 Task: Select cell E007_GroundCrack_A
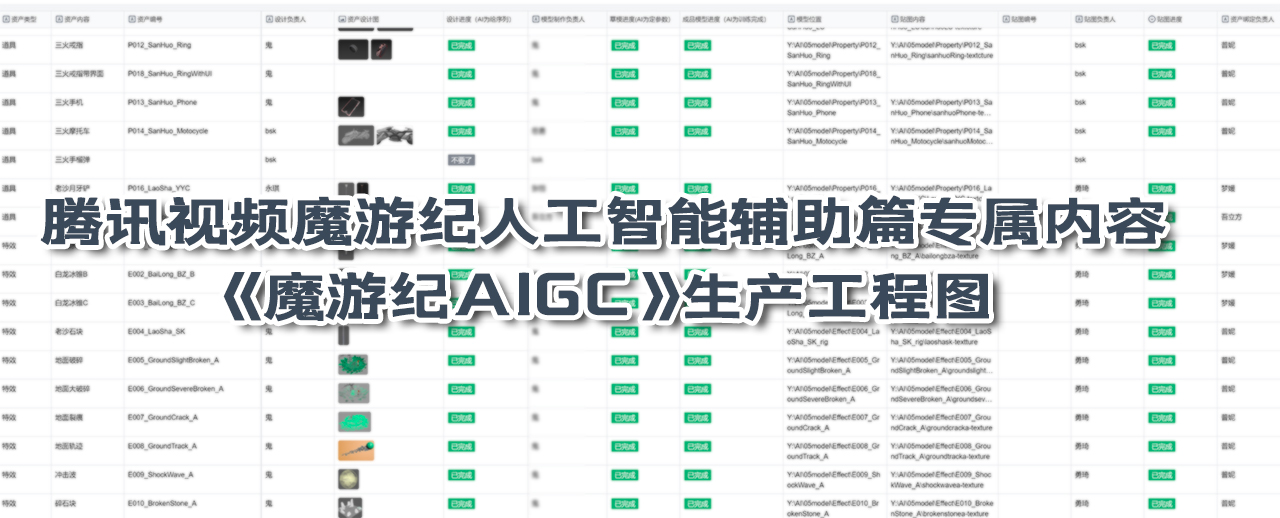pos(163,417)
